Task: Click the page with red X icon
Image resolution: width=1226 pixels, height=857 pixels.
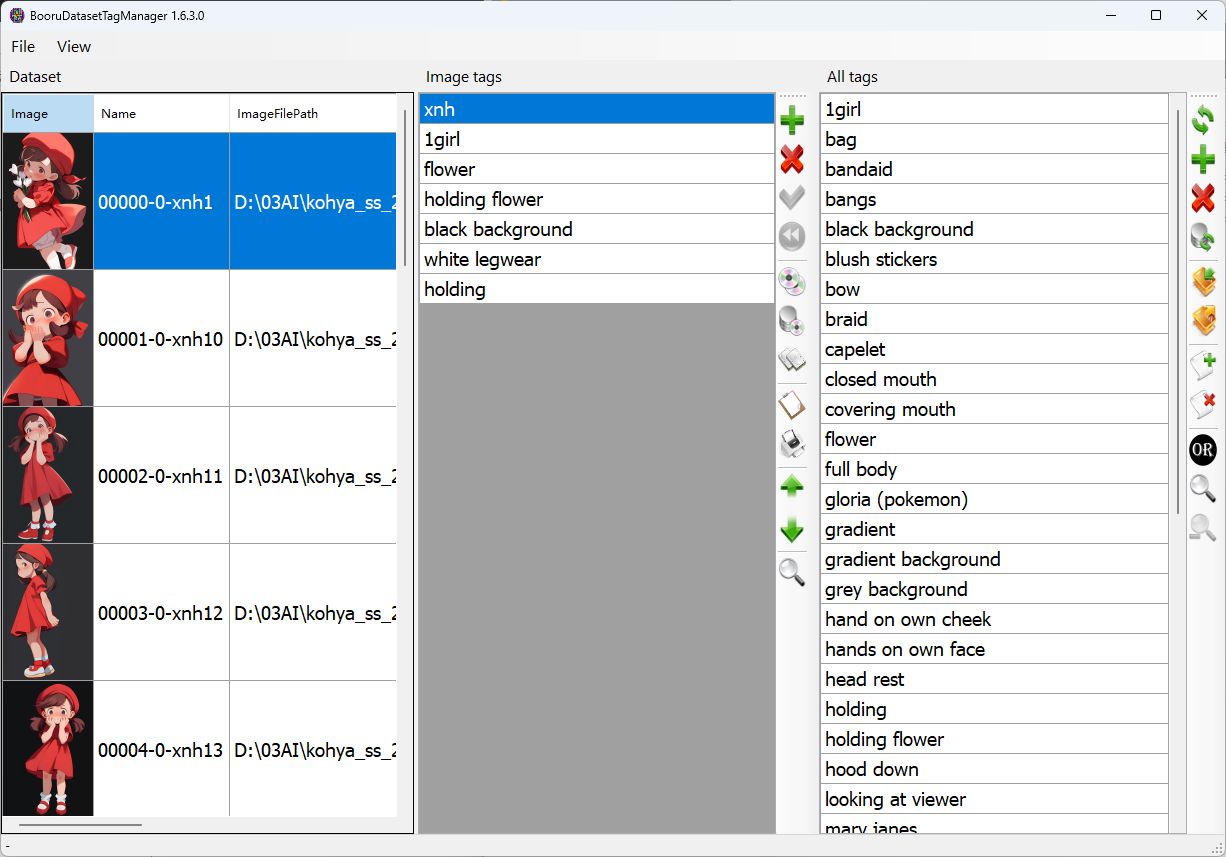Action: pyautogui.click(x=1203, y=404)
